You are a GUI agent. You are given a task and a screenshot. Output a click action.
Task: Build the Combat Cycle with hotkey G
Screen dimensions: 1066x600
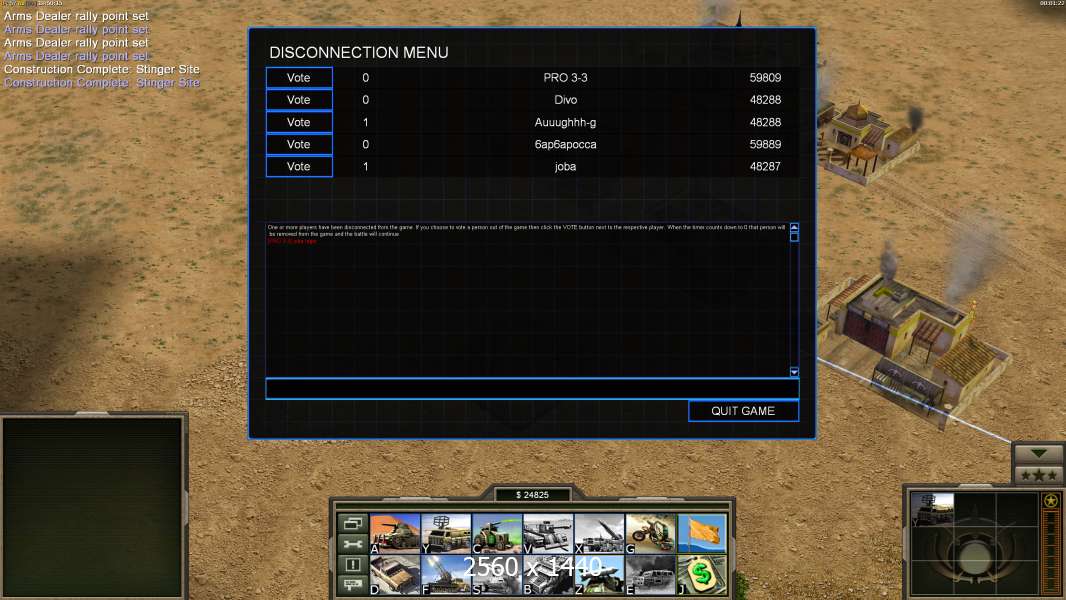click(x=651, y=533)
